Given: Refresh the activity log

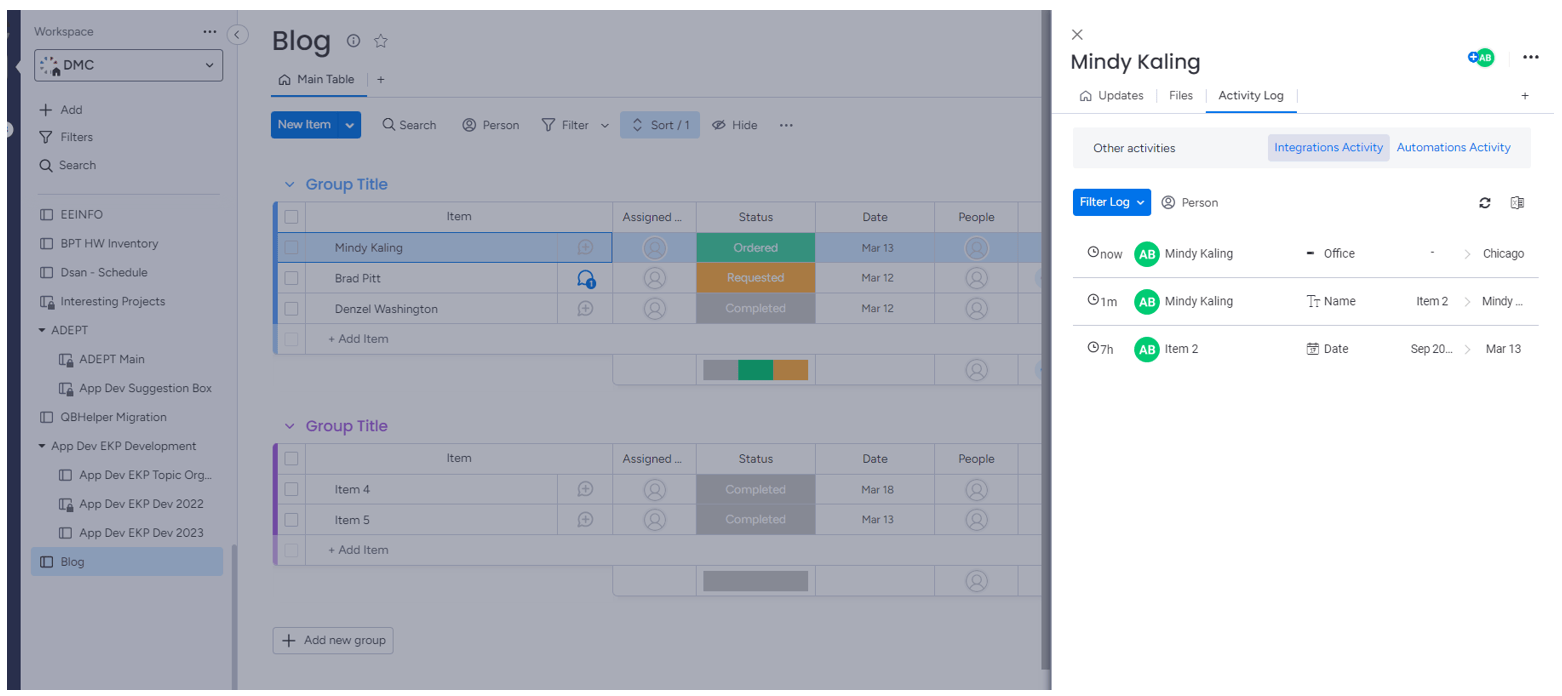Looking at the screenshot, I should [1485, 202].
